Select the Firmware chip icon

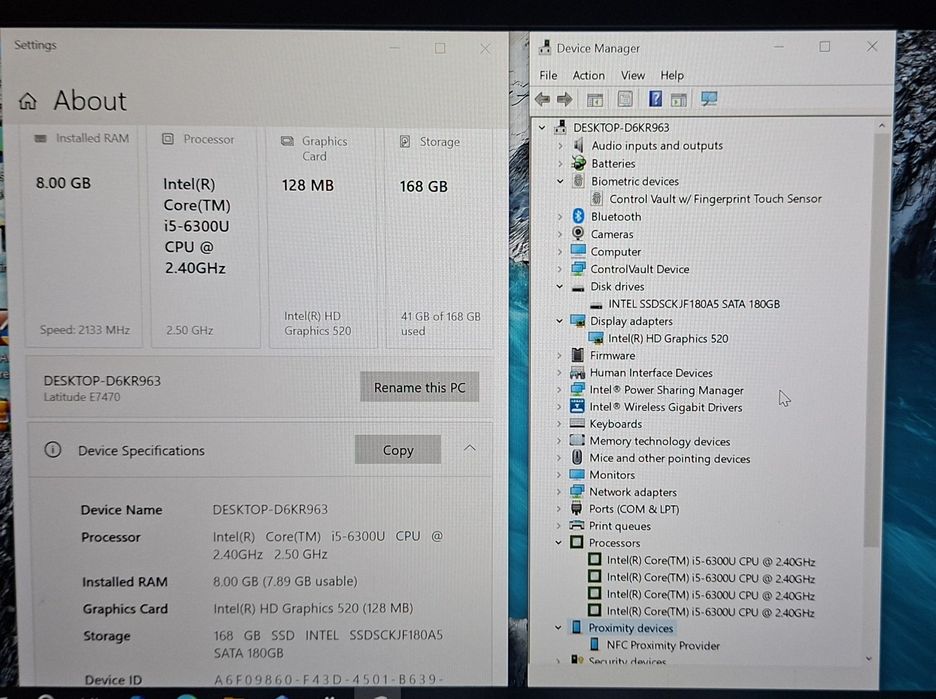(577, 355)
